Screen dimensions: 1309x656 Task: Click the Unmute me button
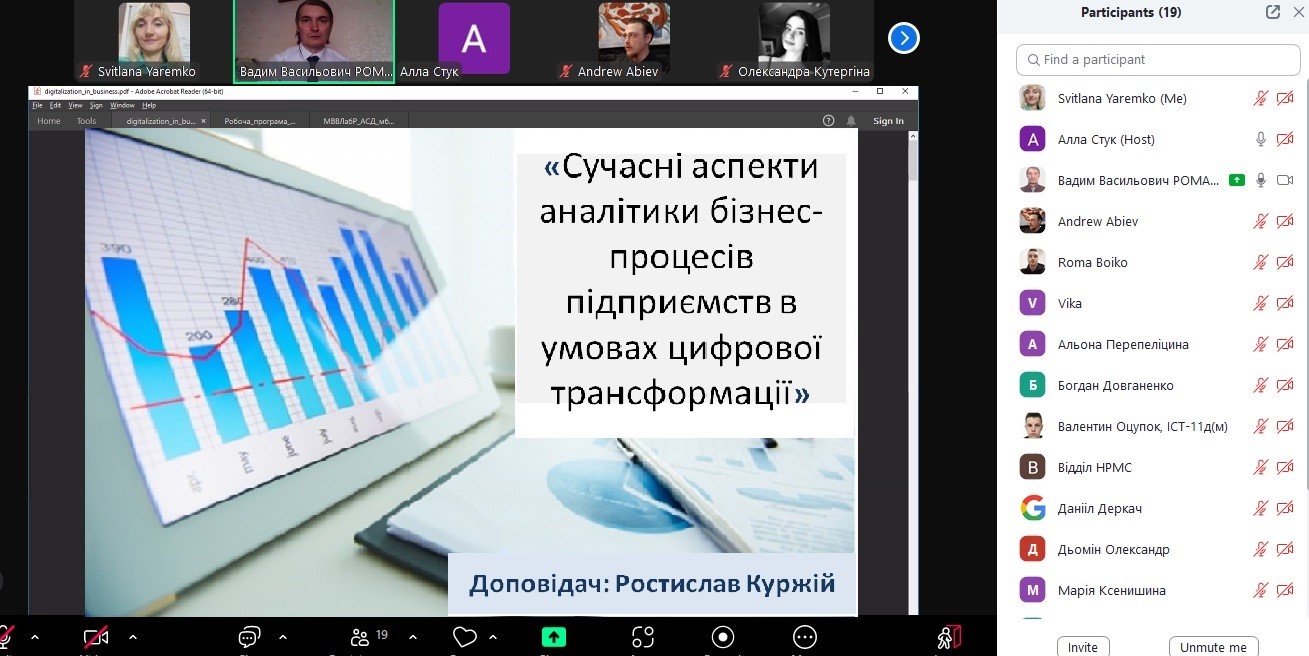pos(1213,647)
